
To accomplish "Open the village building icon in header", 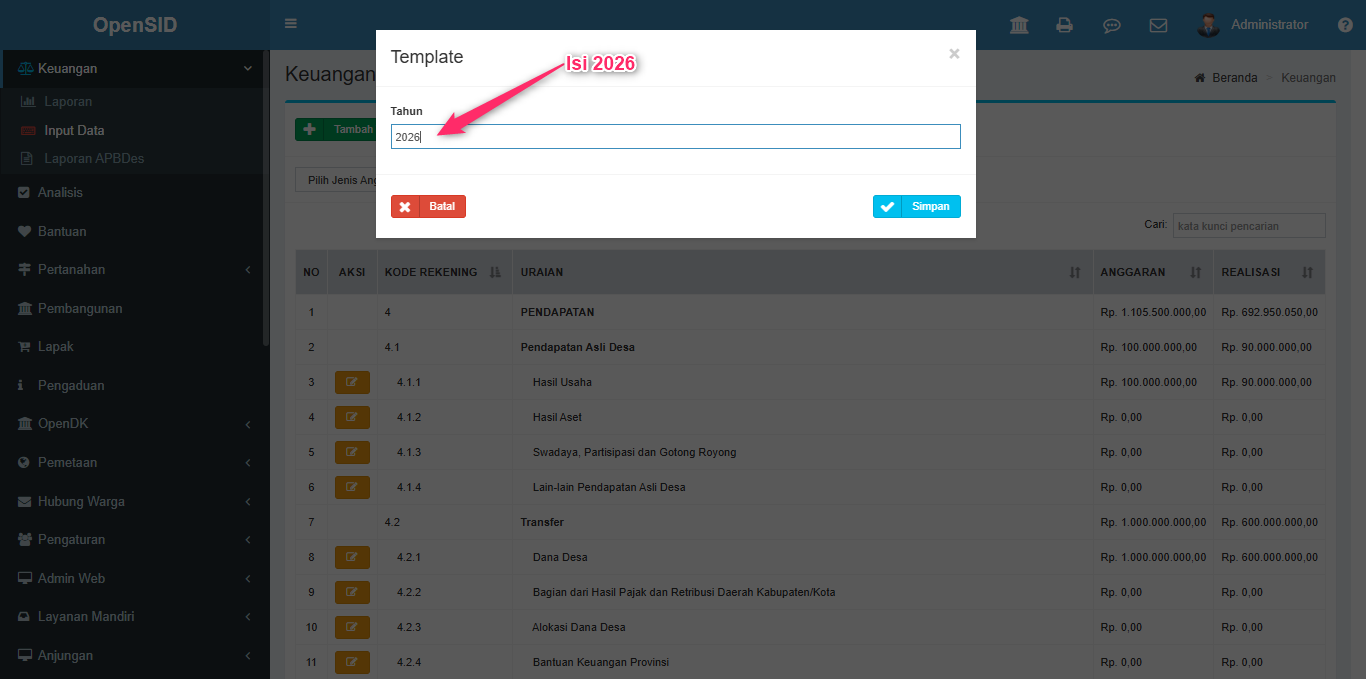I will (1019, 25).
